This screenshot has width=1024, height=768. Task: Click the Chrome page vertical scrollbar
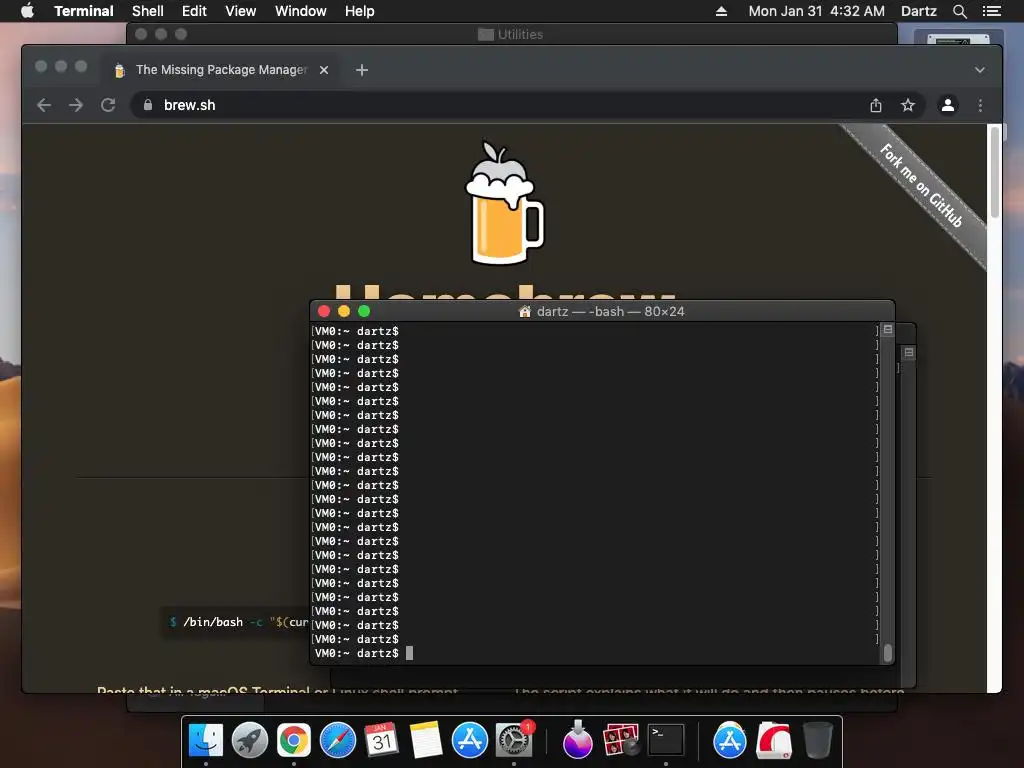[x=994, y=172]
